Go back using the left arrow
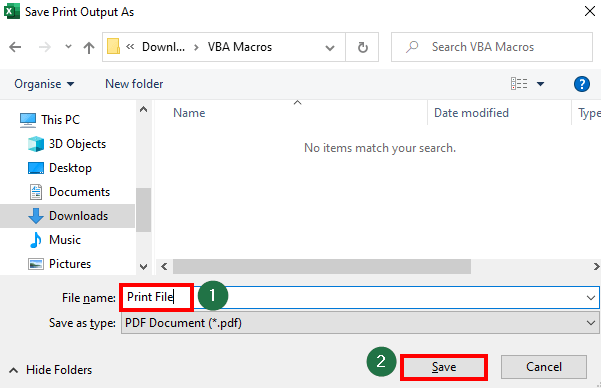 tap(15, 47)
